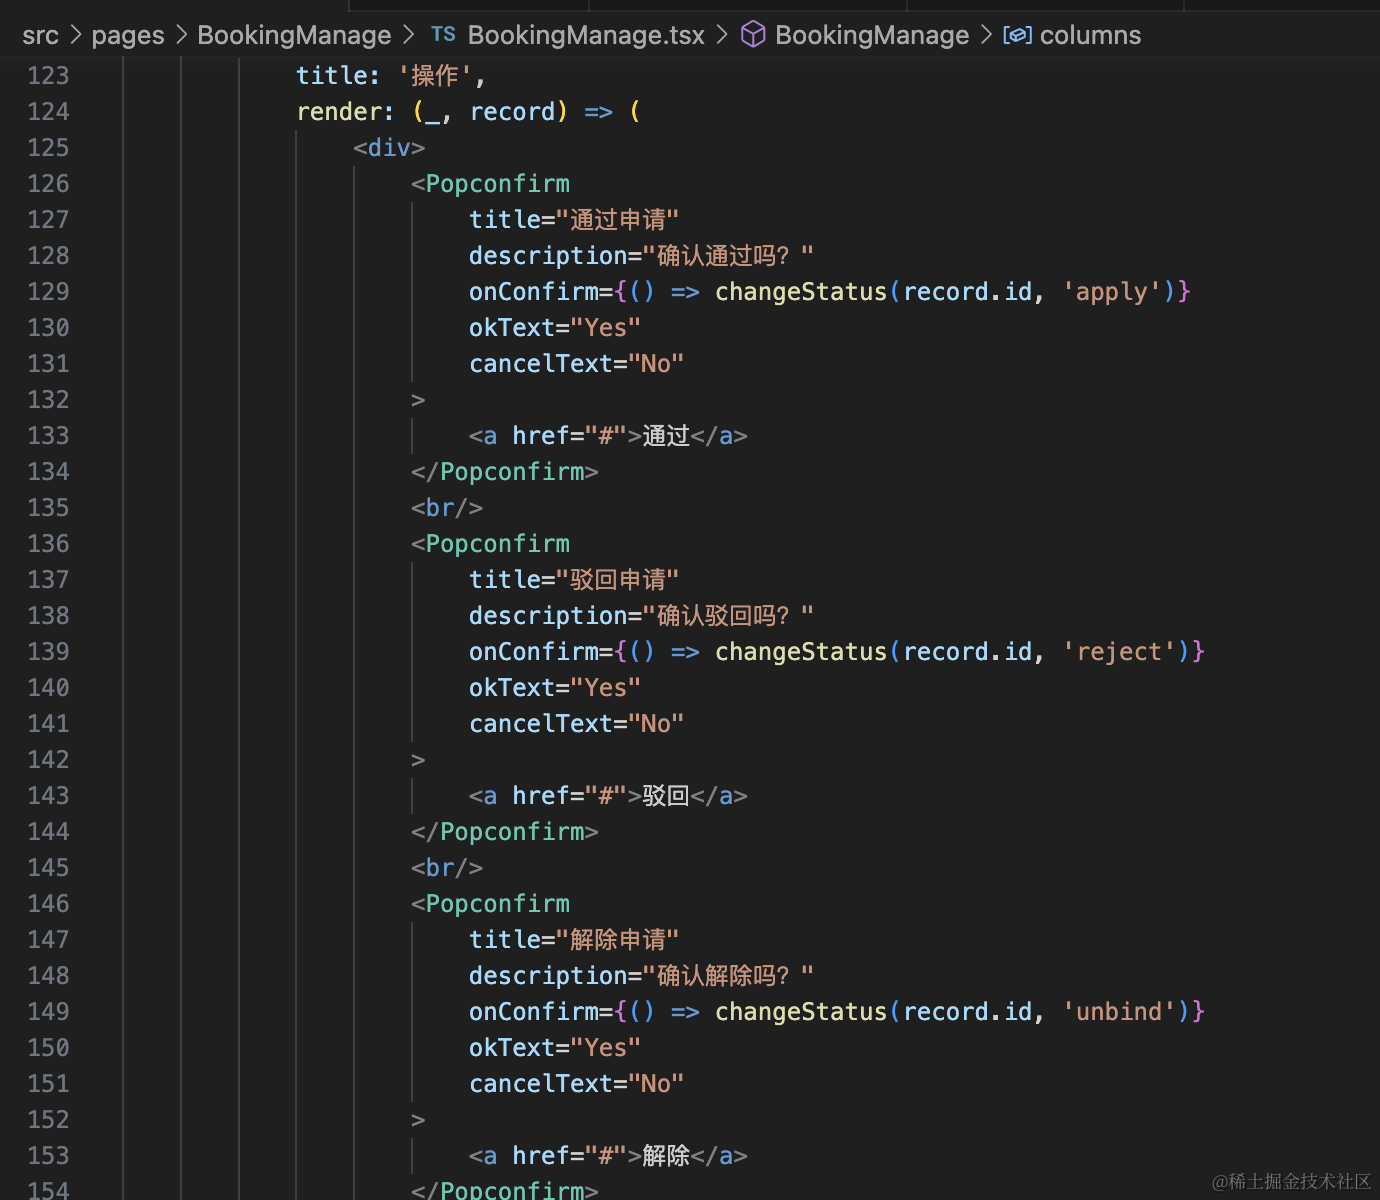Open the BookingManage folder breadcrumb
Viewport: 1380px width, 1200px height.
coord(294,36)
